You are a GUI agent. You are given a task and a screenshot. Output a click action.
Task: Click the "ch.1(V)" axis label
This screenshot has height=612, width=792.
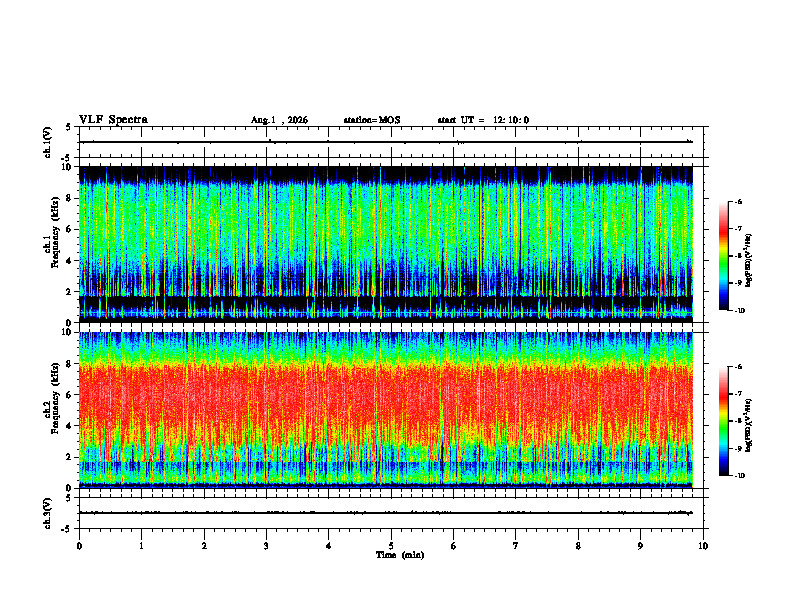[x=48, y=142]
